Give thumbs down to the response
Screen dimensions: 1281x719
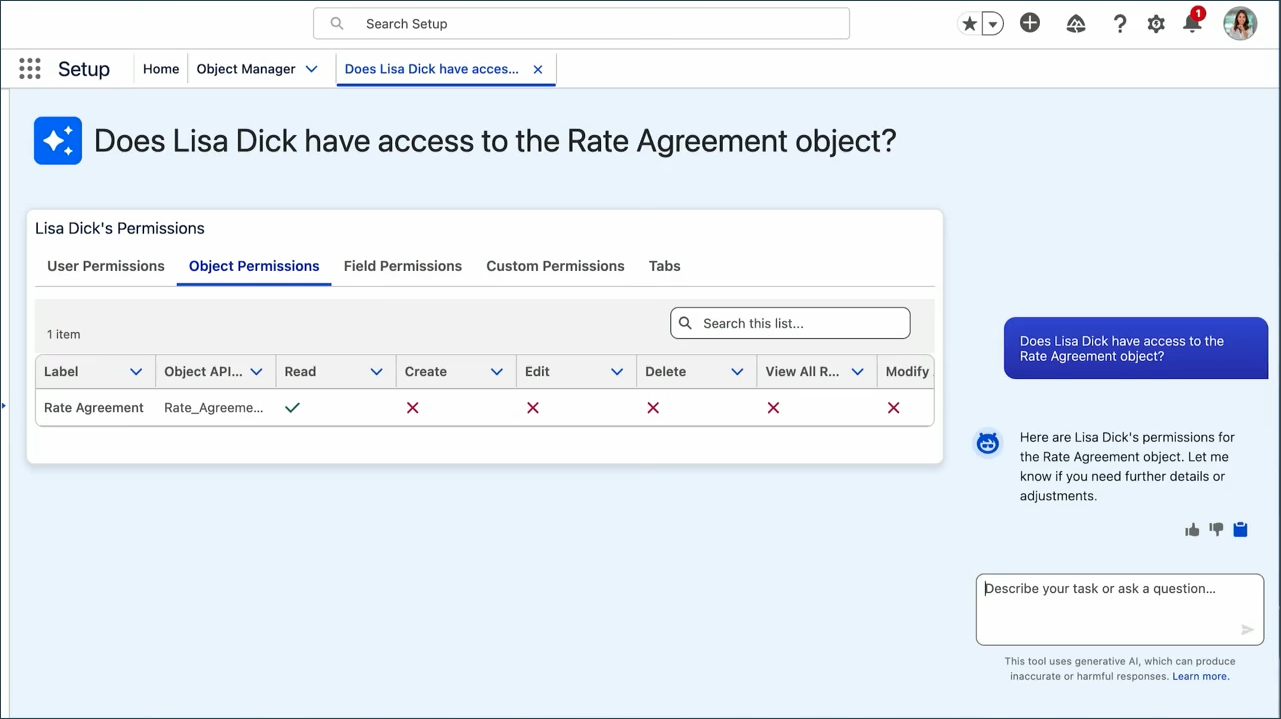tap(1216, 530)
